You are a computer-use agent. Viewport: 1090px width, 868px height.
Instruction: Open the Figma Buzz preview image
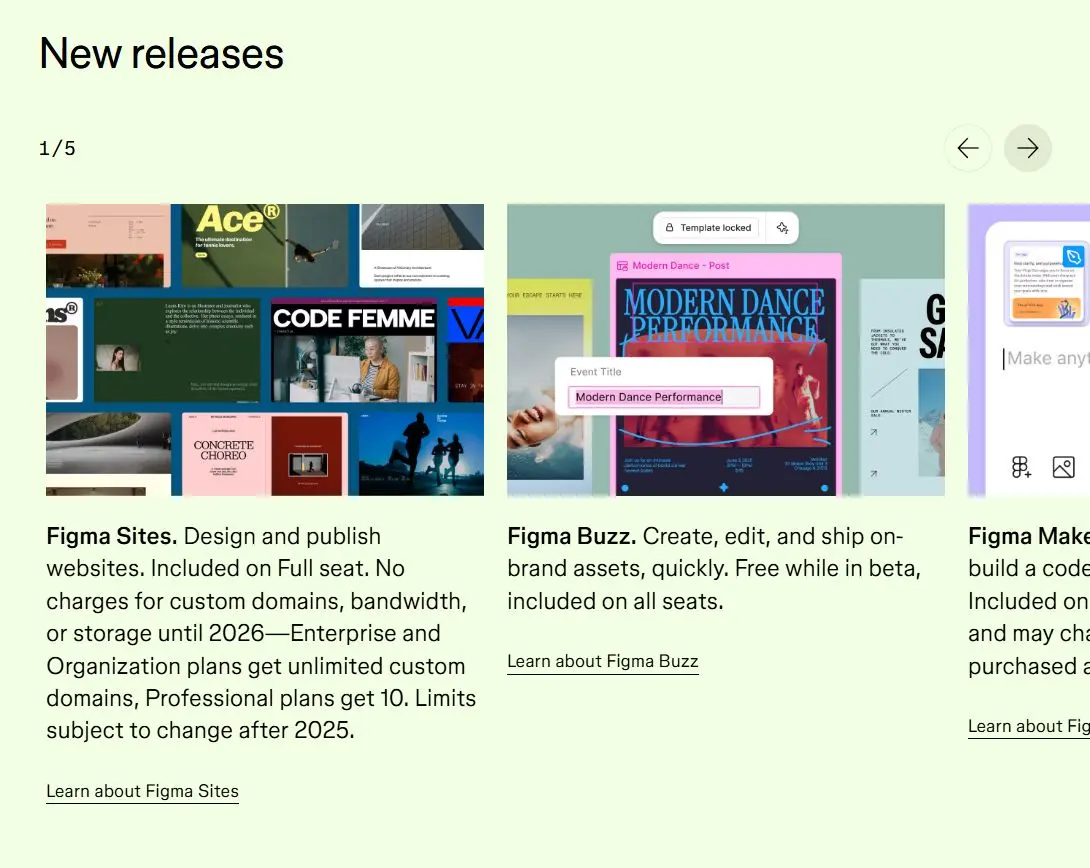726,350
